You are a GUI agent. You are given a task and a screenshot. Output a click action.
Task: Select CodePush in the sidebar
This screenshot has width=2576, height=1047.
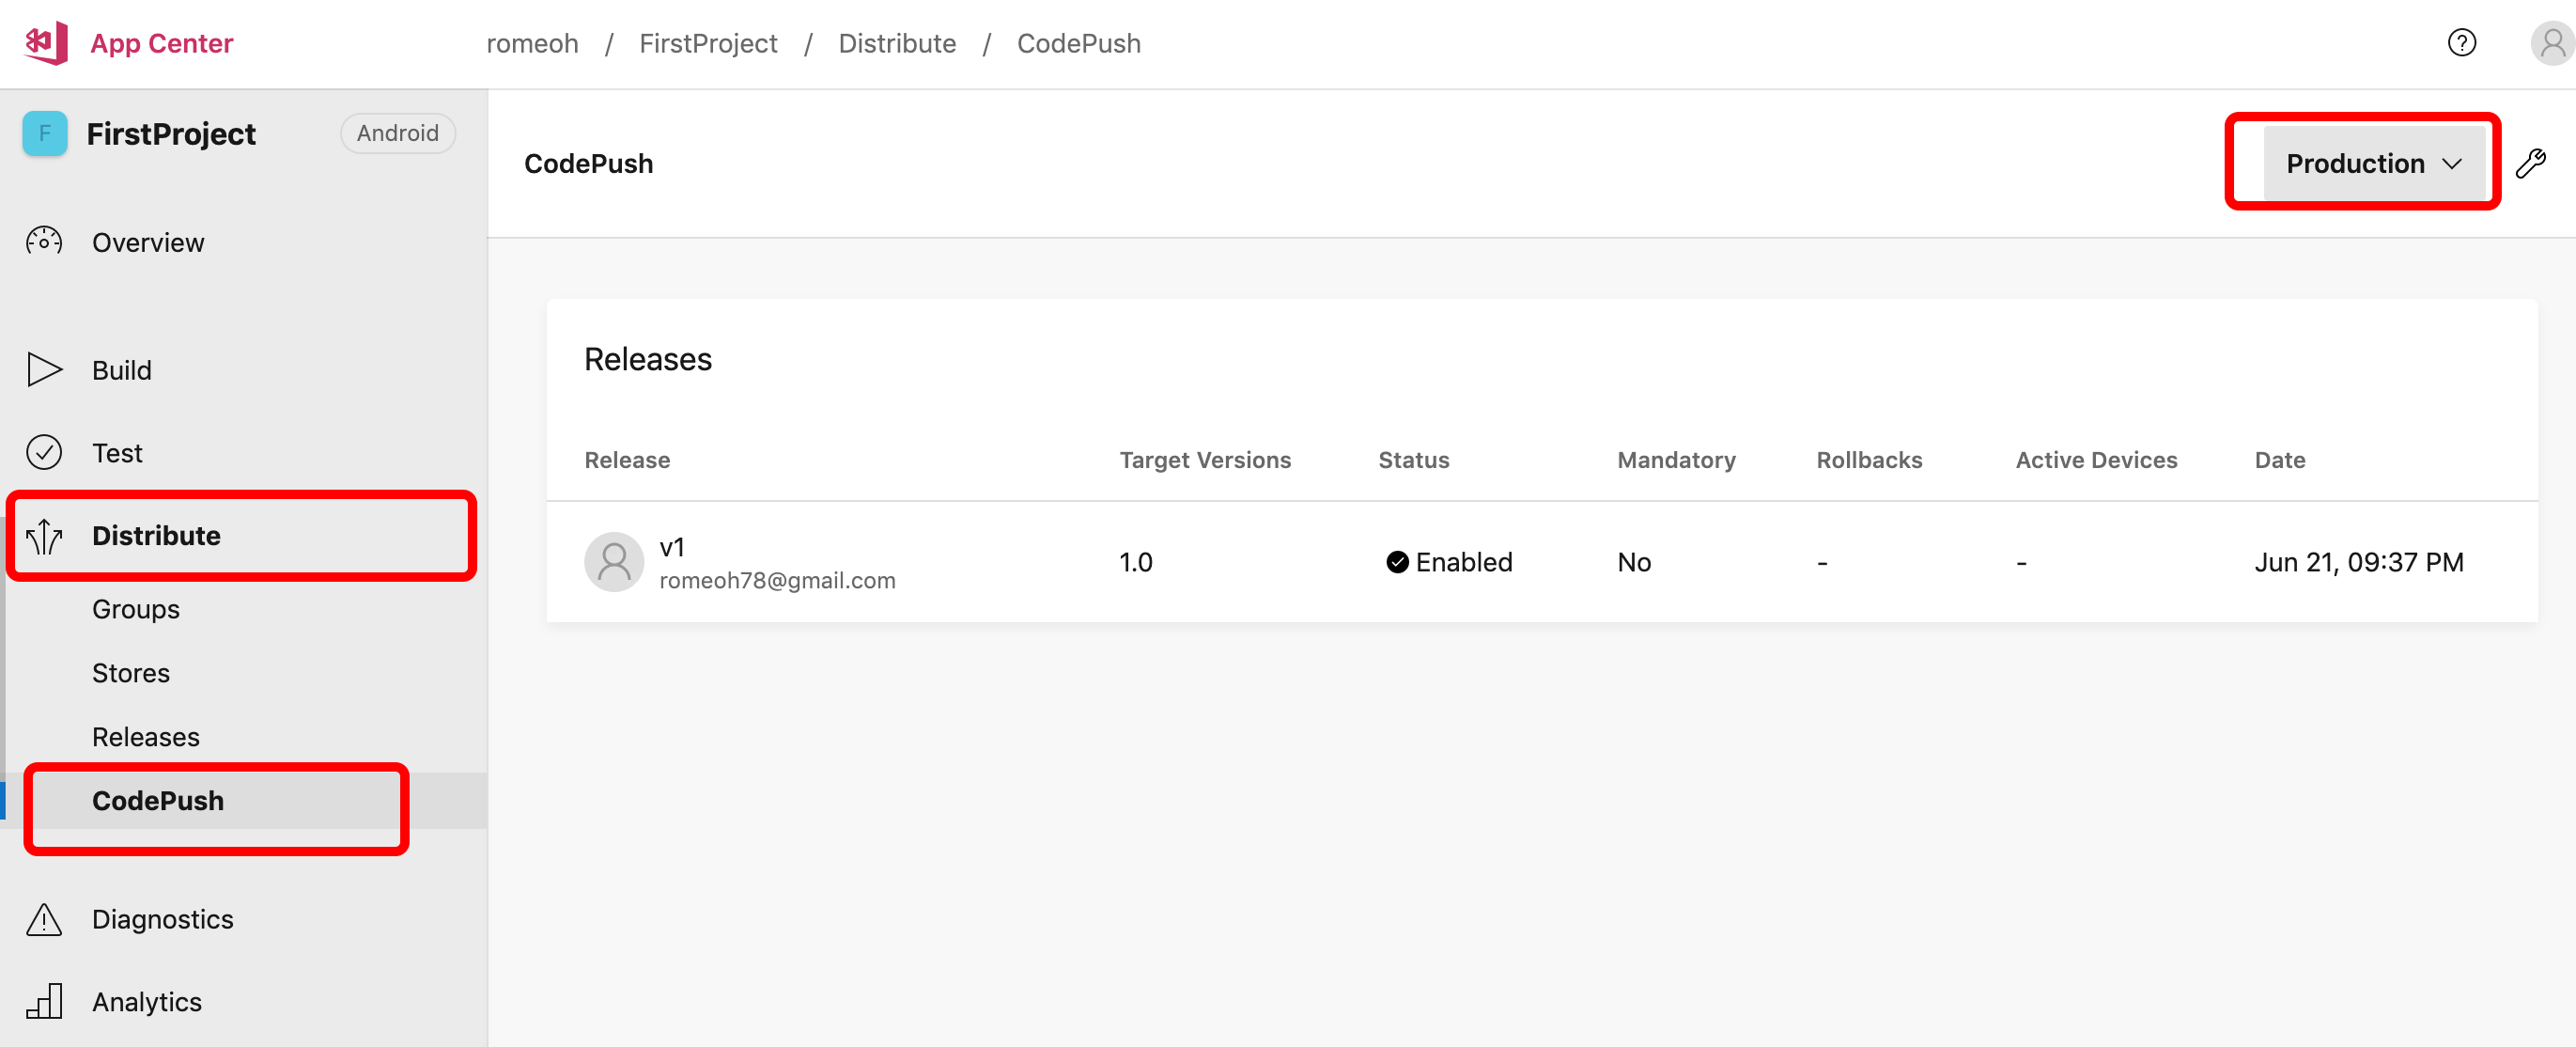[x=158, y=801]
